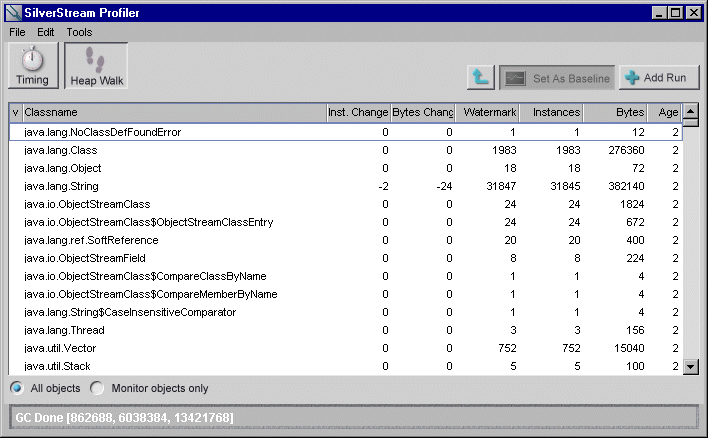Select ObjectStreamClass$CompareMemberByName row
Viewport: 708px width, 438px height.
(x=346, y=294)
